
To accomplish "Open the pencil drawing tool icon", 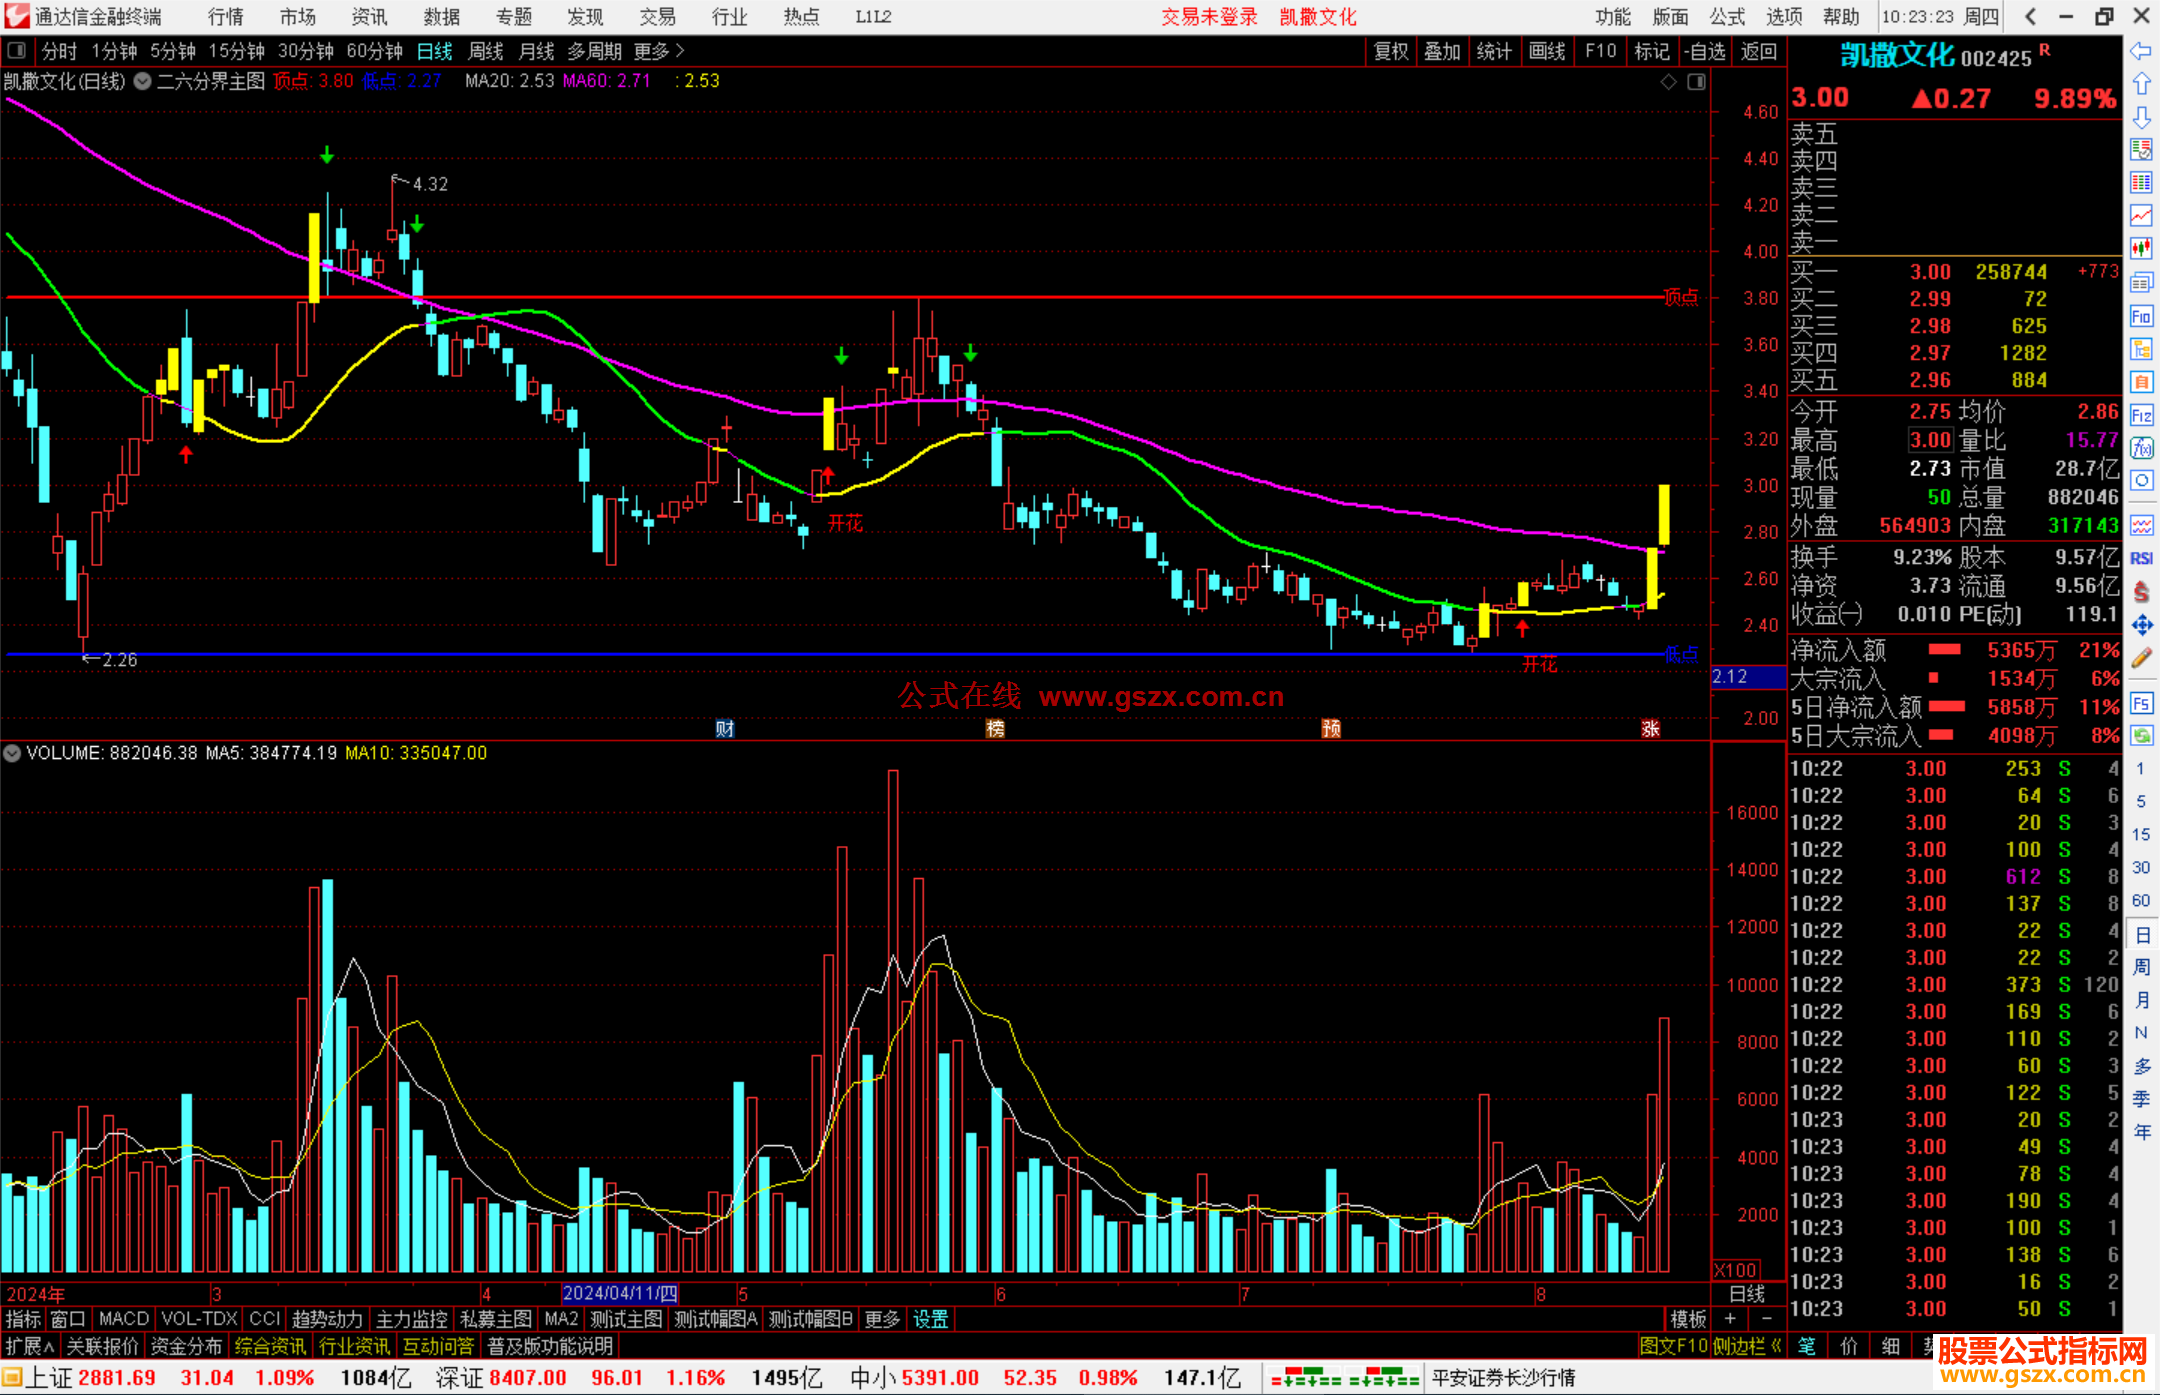I will pos(2141,658).
